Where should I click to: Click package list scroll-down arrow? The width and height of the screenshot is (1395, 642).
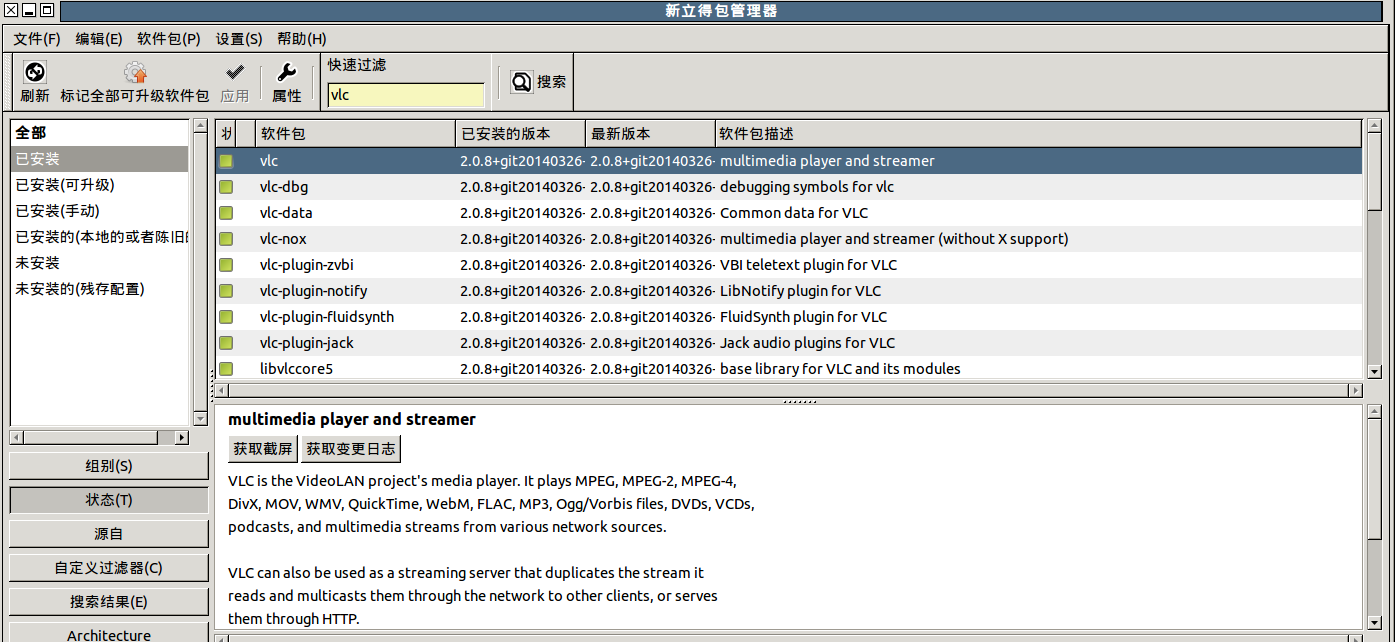(x=1374, y=371)
